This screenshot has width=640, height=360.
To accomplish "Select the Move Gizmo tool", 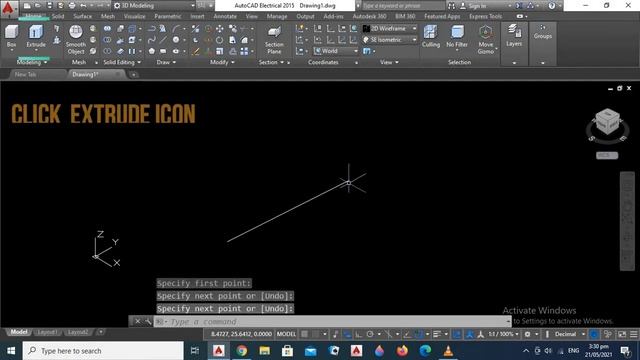I will (486, 40).
